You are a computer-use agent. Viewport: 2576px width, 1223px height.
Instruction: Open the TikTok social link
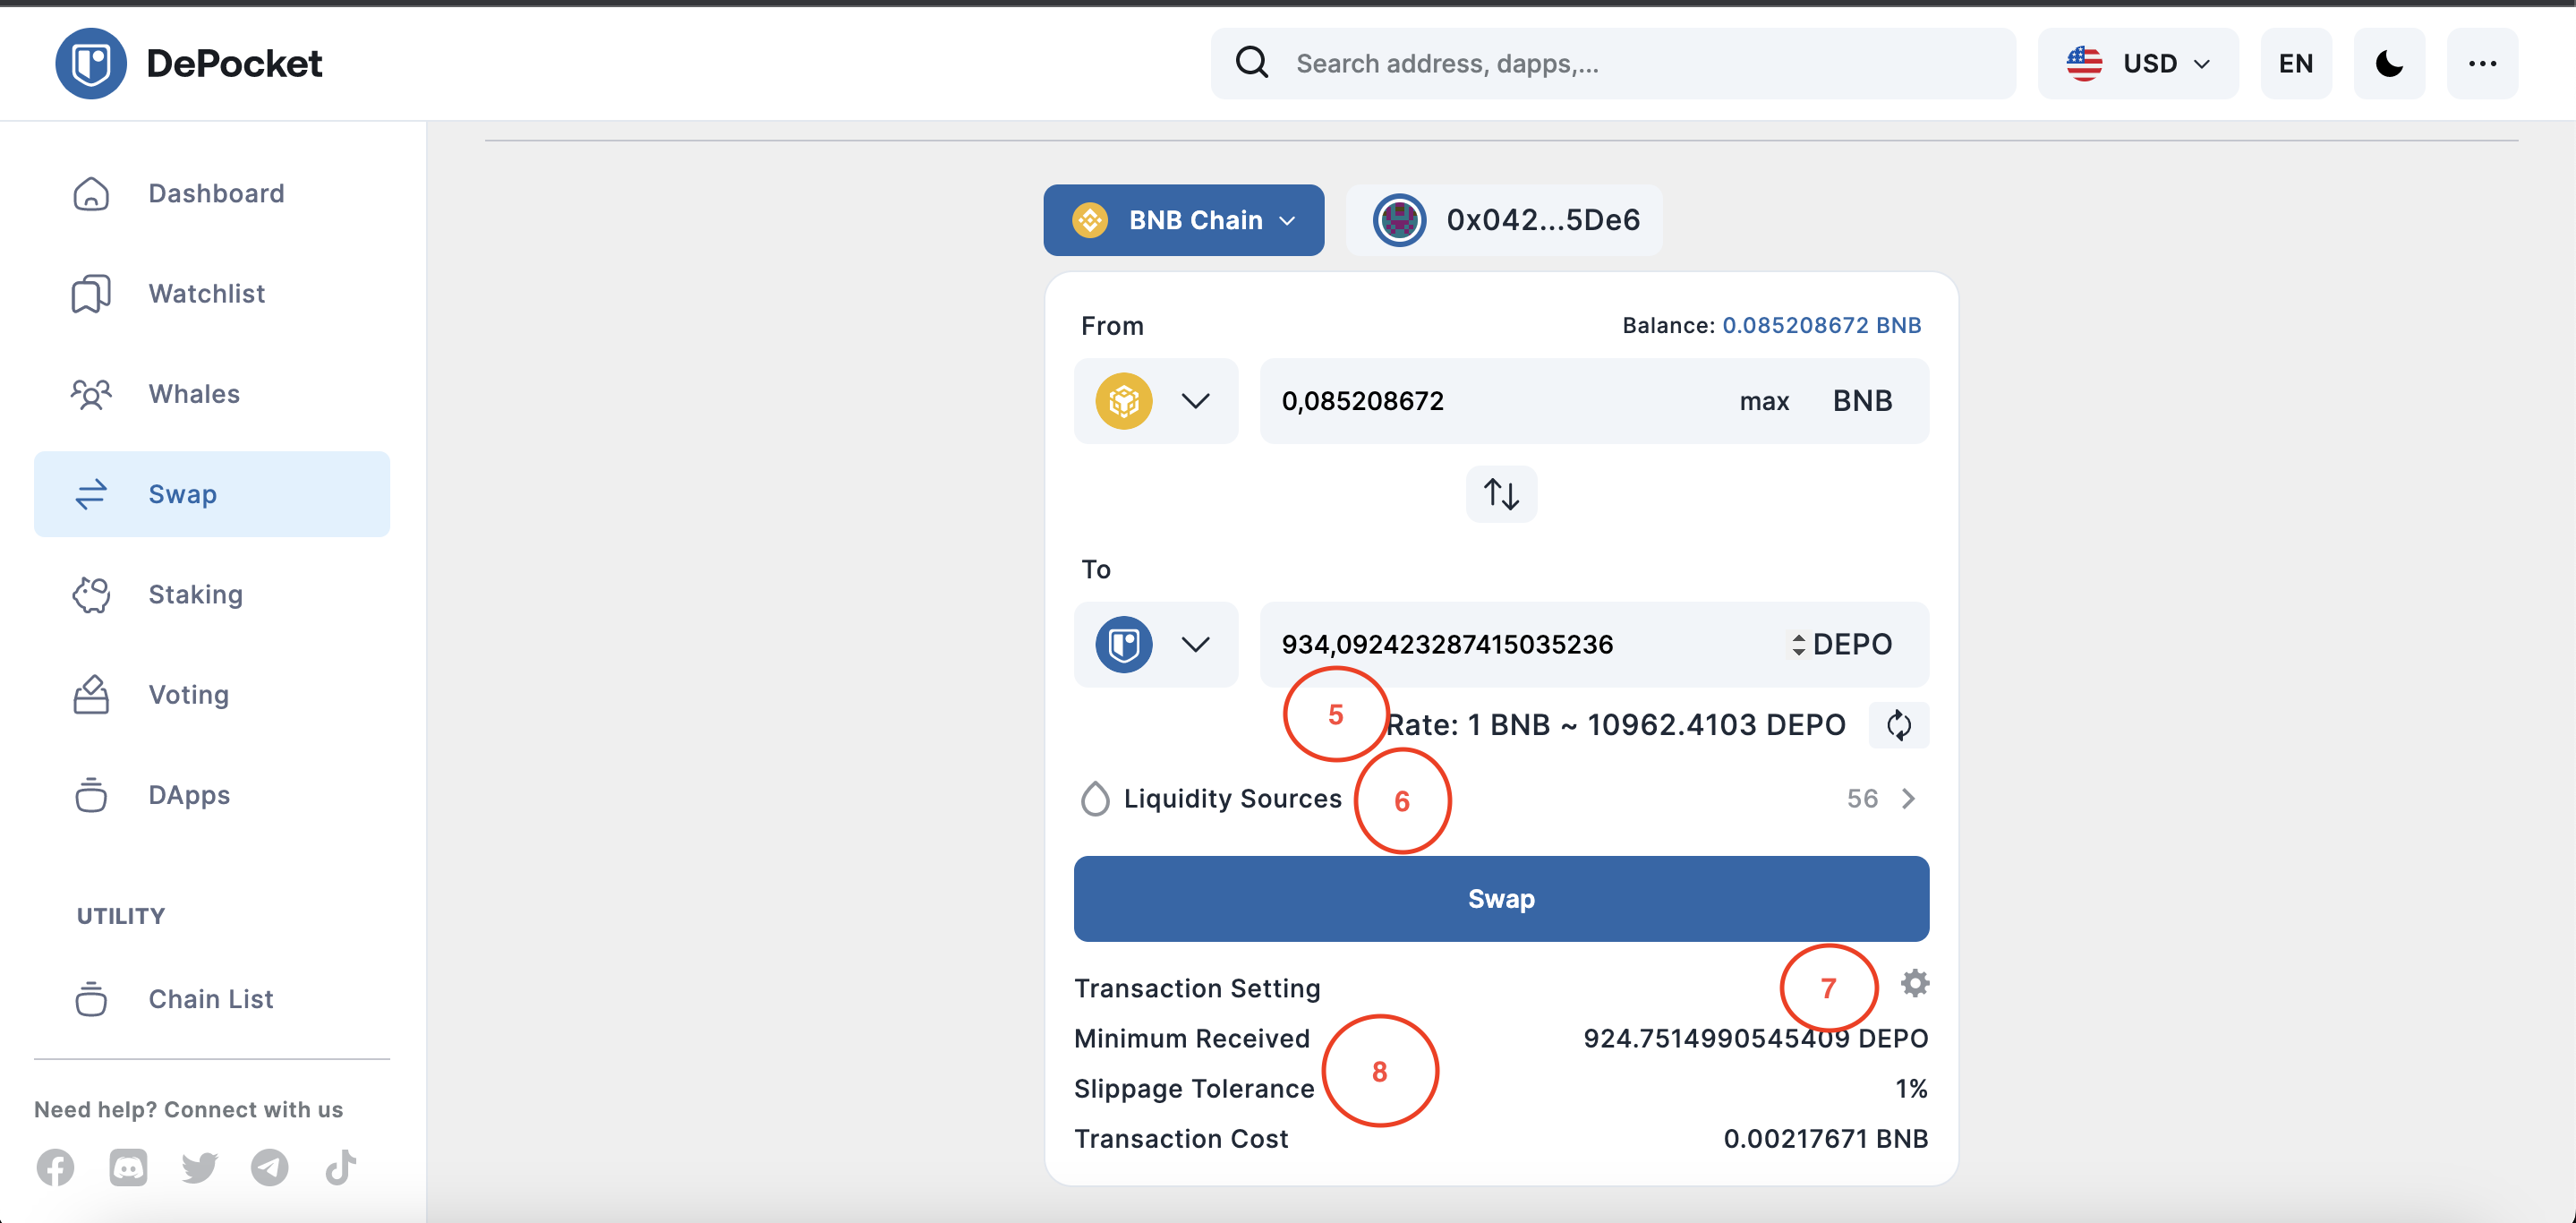click(340, 1167)
